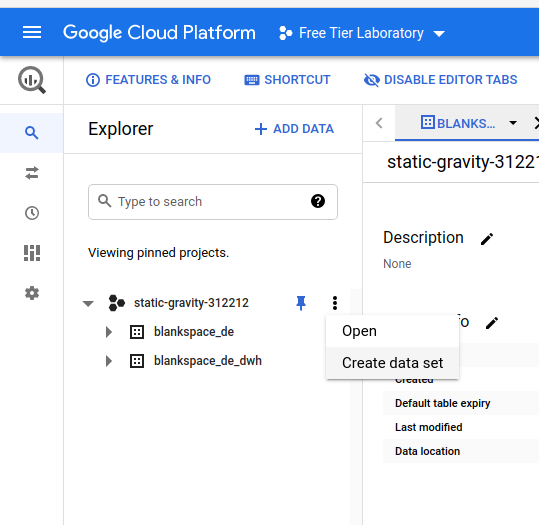Screen dimensions: 539x525
Task: Click the Default table expiry row
Action: (461, 403)
